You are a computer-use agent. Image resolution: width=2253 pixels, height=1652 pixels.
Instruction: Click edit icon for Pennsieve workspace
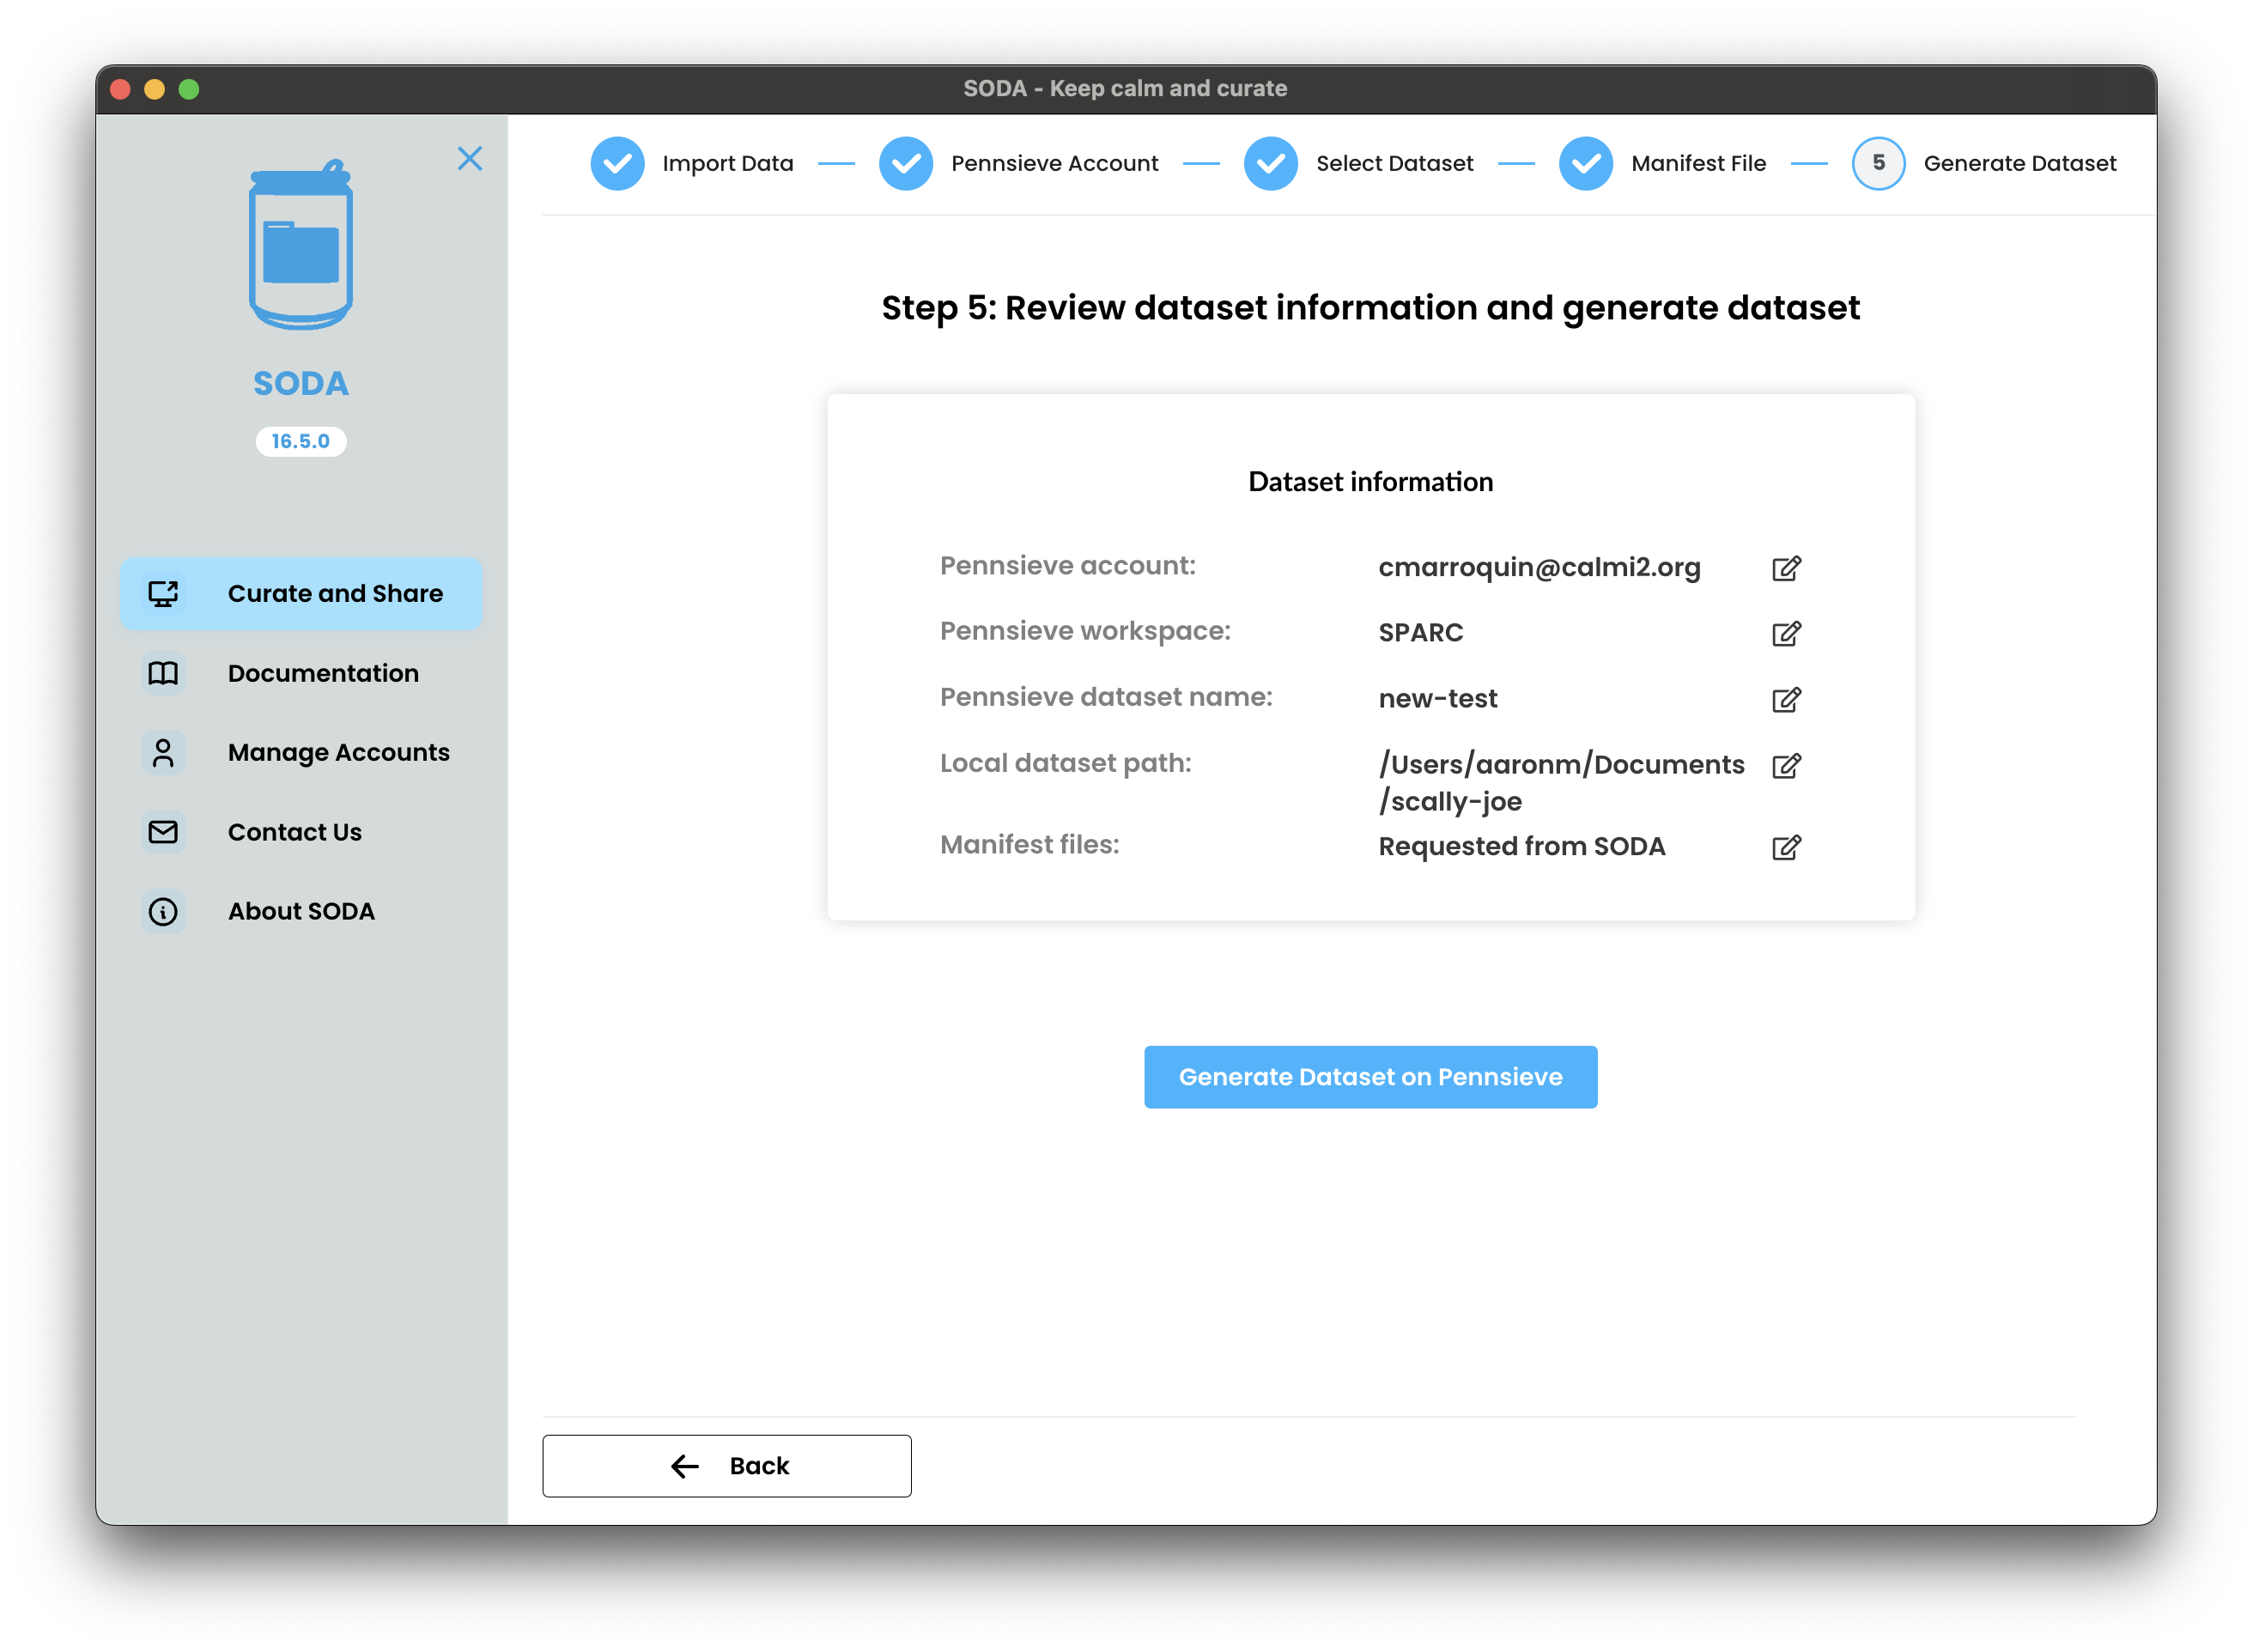click(1786, 634)
